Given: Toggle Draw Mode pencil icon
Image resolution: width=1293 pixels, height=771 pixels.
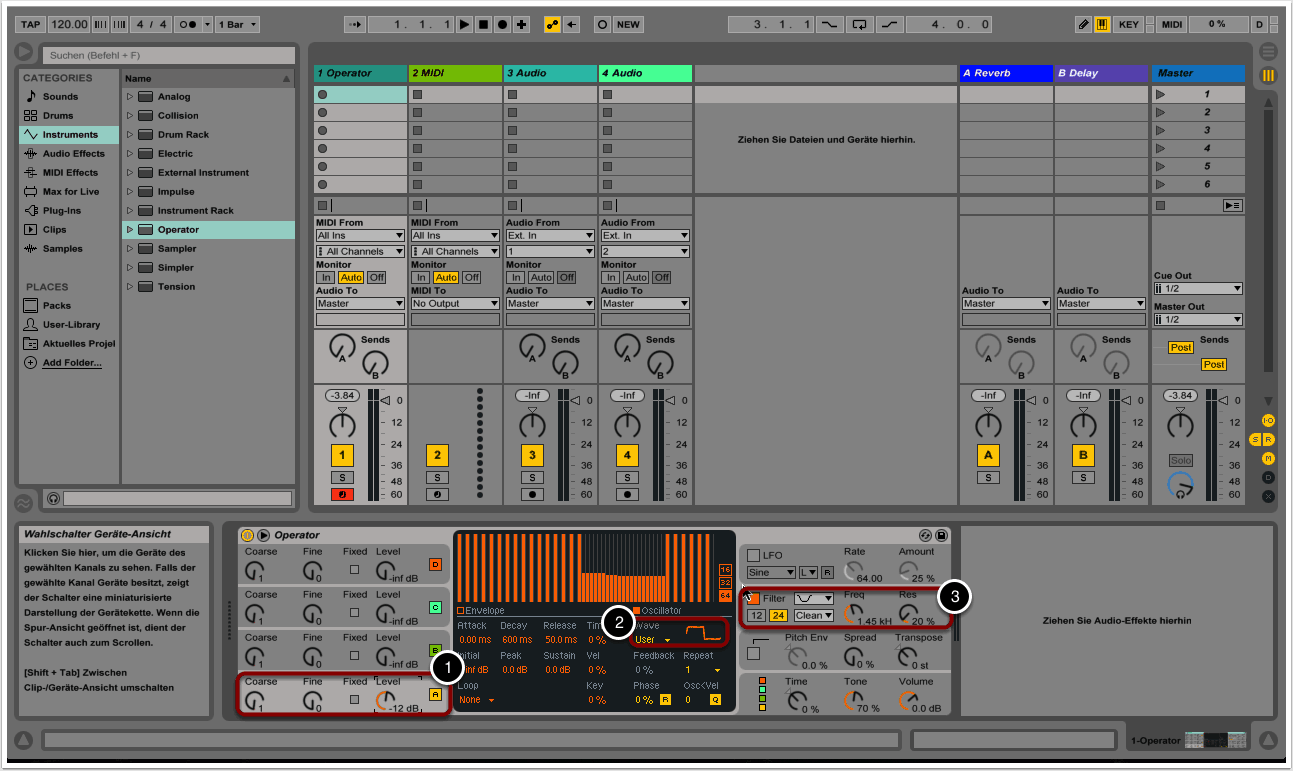Looking at the screenshot, I should (x=1083, y=24).
